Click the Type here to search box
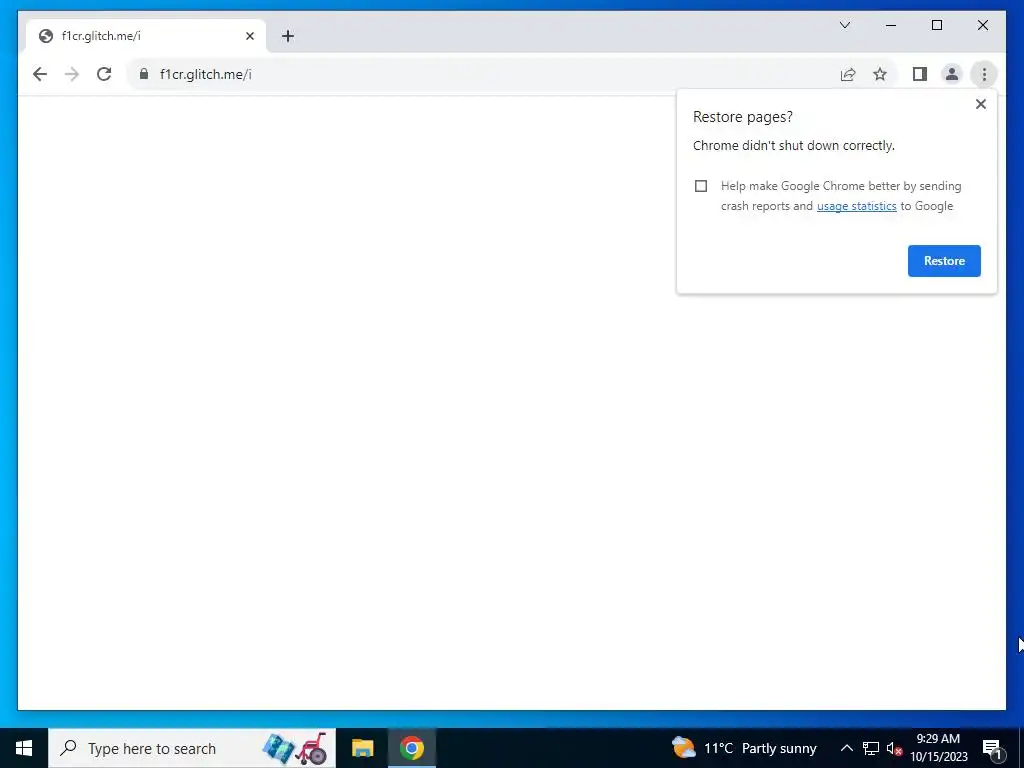This screenshot has height=768, width=1024. pyautogui.click(x=192, y=748)
